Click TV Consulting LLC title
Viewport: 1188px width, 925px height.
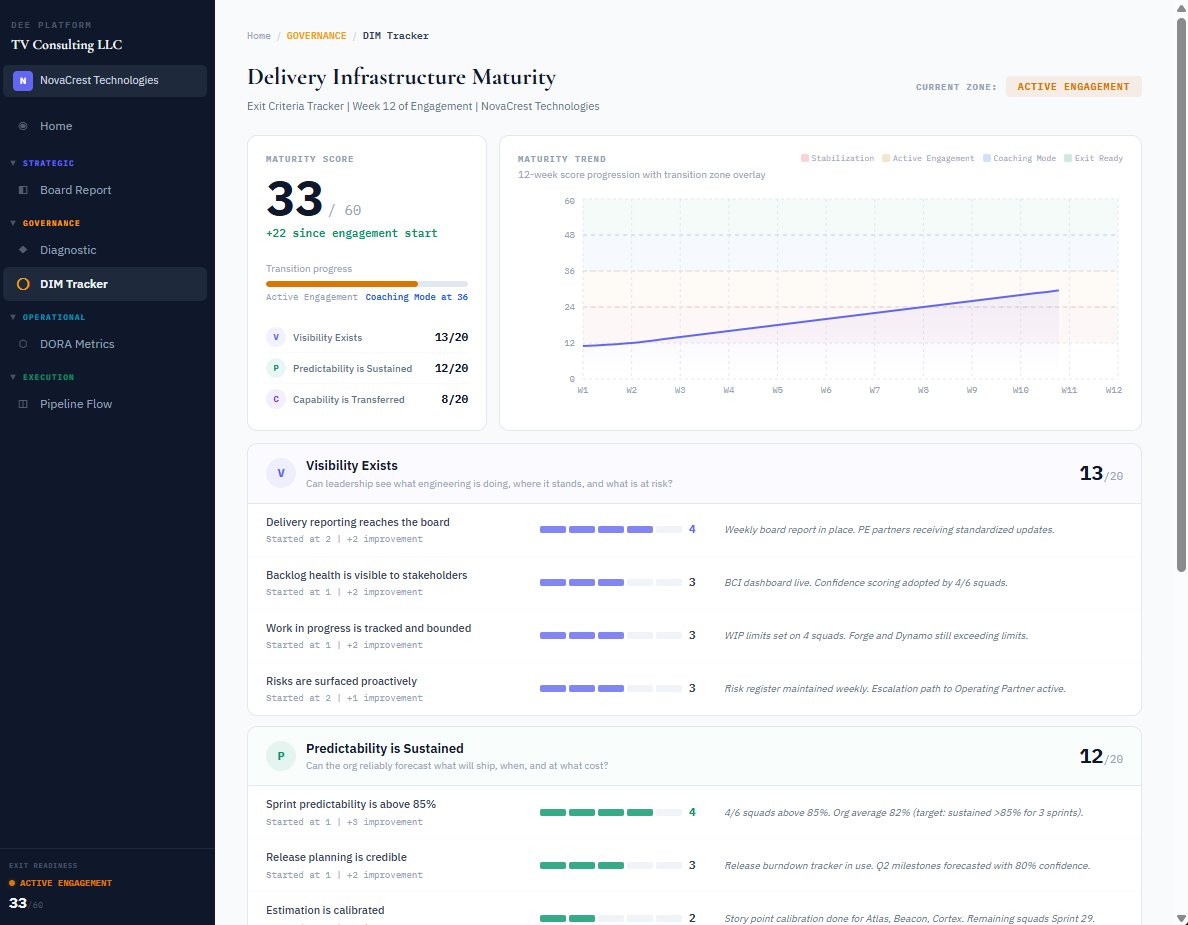click(67, 45)
